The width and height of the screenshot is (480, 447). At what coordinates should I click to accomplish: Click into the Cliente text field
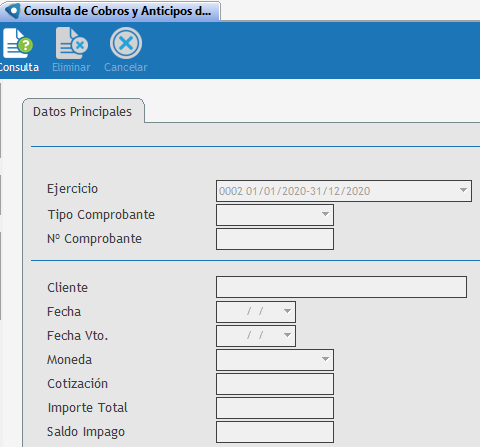click(341, 287)
